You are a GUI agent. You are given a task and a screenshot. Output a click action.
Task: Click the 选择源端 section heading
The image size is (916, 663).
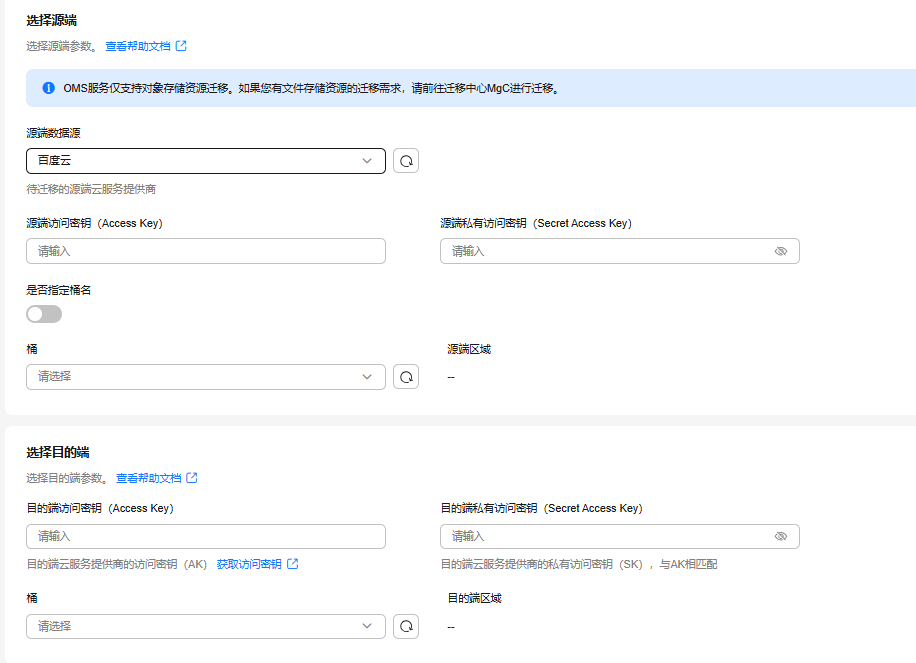(51, 20)
